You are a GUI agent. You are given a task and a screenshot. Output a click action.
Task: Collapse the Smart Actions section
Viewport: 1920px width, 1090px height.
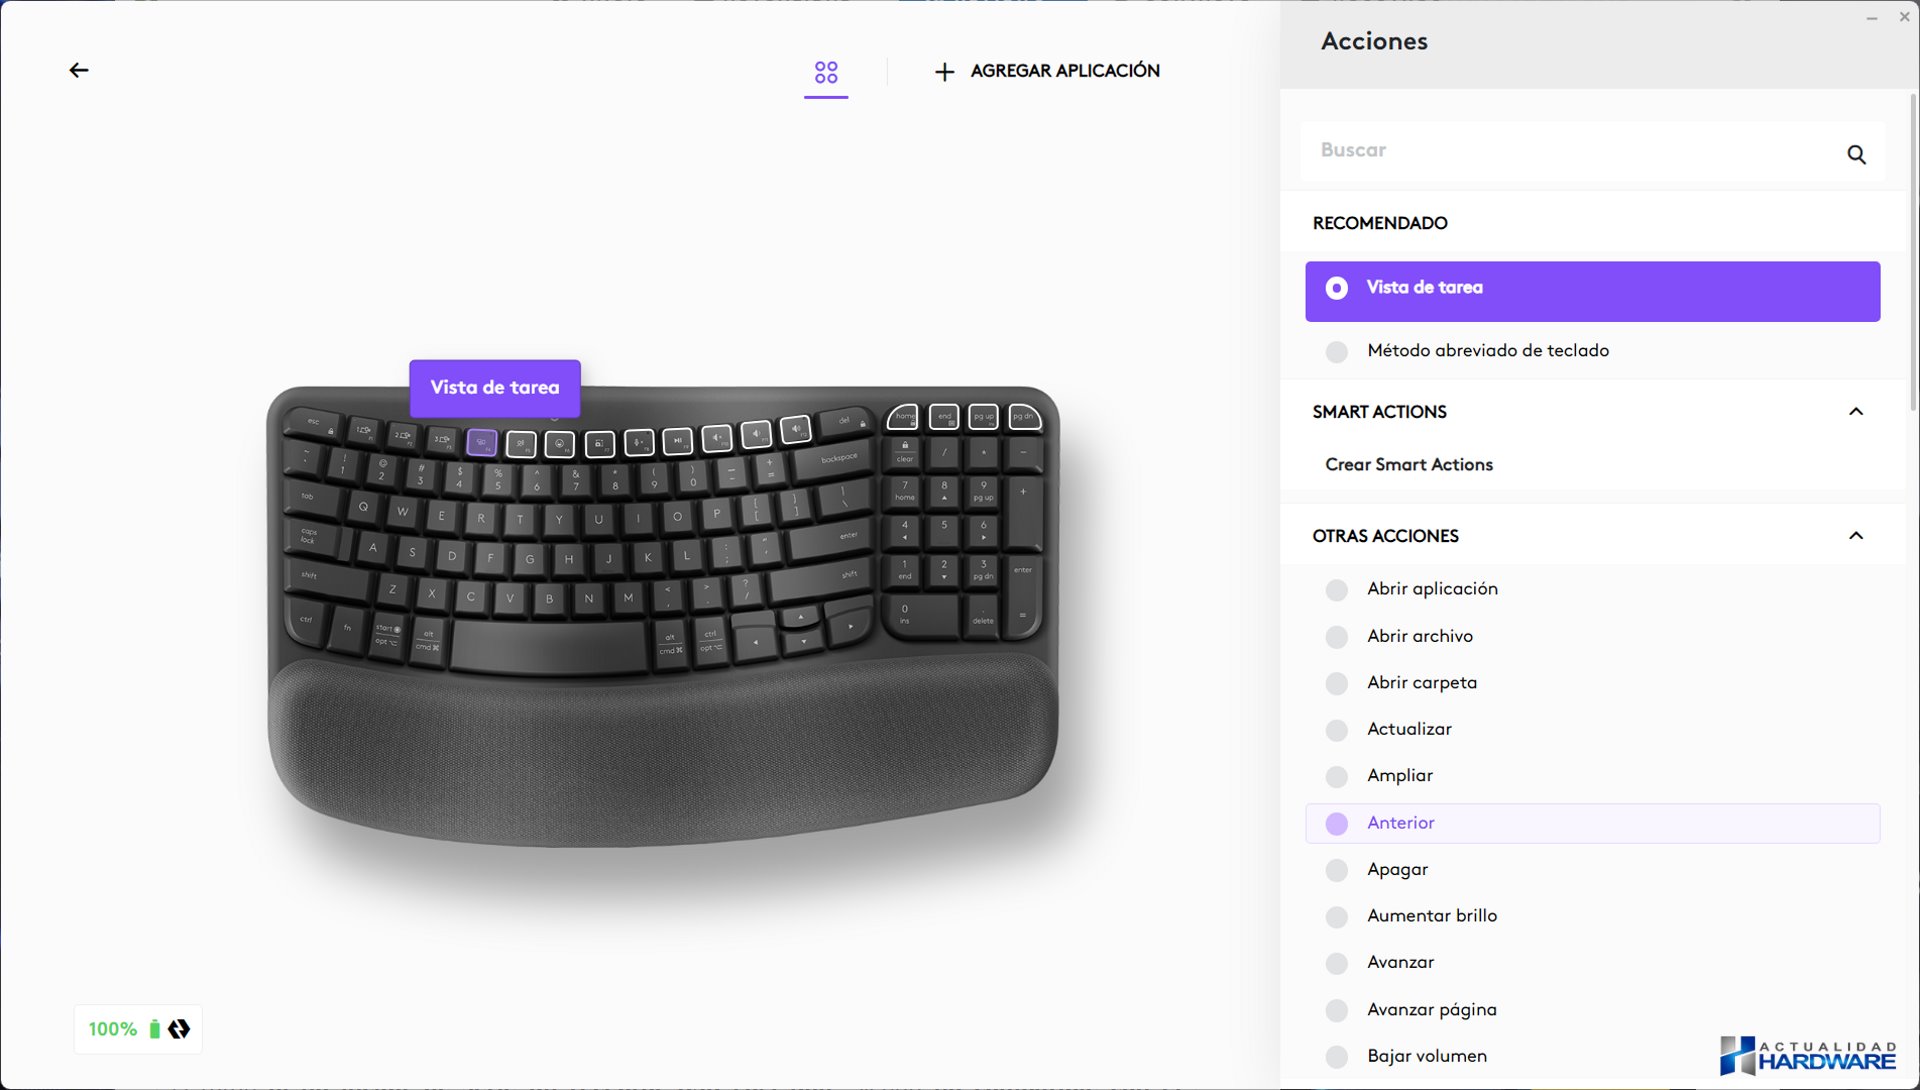[1856, 412]
